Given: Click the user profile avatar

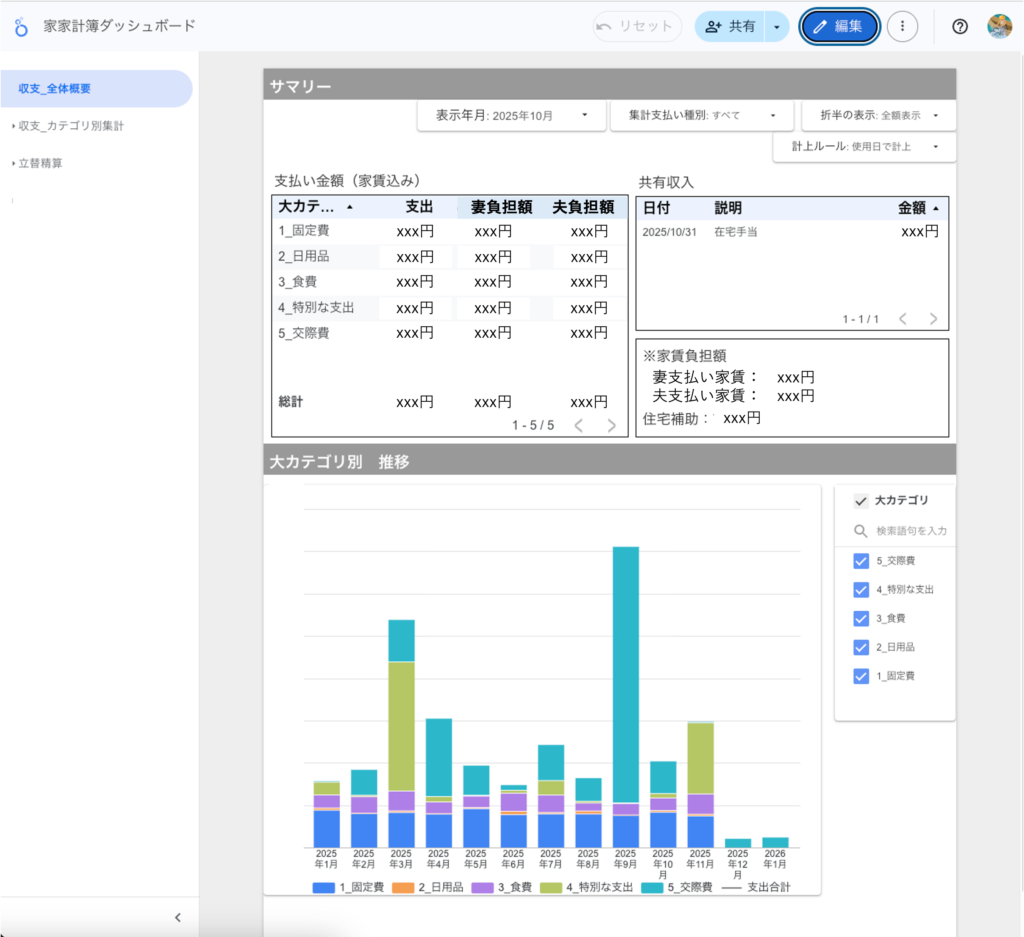Looking at the screenshot, I should [x=999, y=27].
